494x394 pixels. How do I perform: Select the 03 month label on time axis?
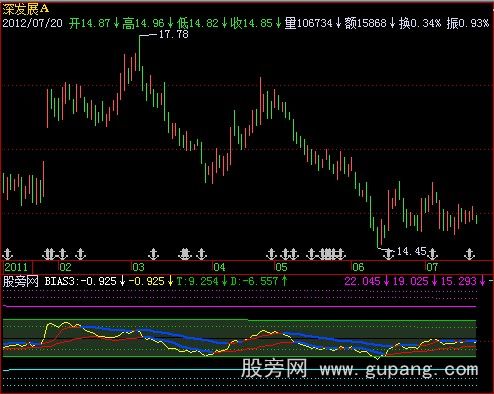pos(138,267)
